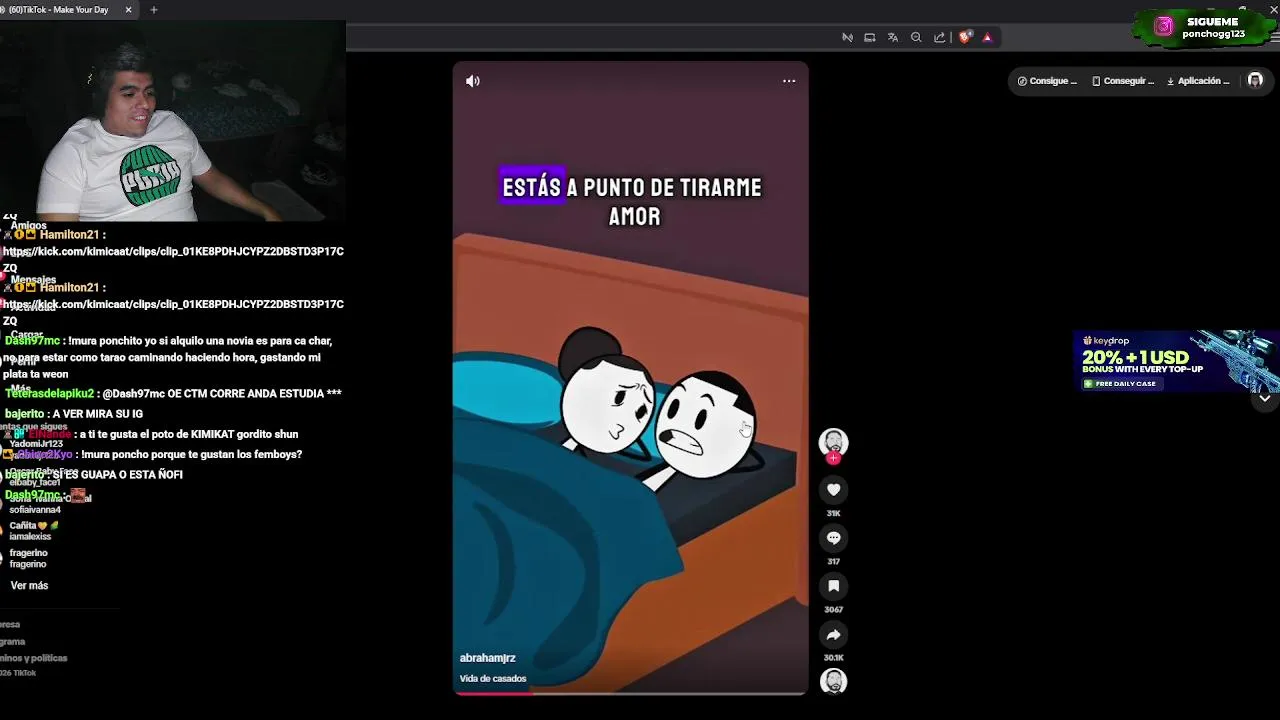The width and height of the screenshot is (1280, 720).
Task: Click 'Conseguir ...' phone app button
Action: 1122,81
